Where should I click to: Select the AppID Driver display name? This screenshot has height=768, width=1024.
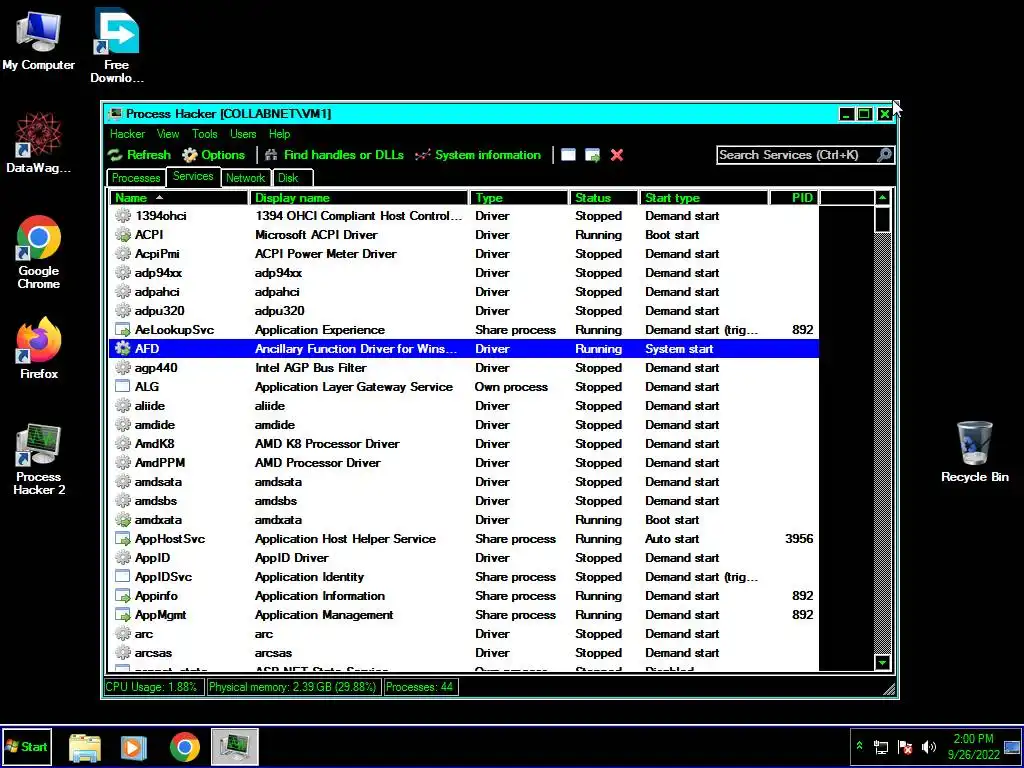(x=291, y=558)
